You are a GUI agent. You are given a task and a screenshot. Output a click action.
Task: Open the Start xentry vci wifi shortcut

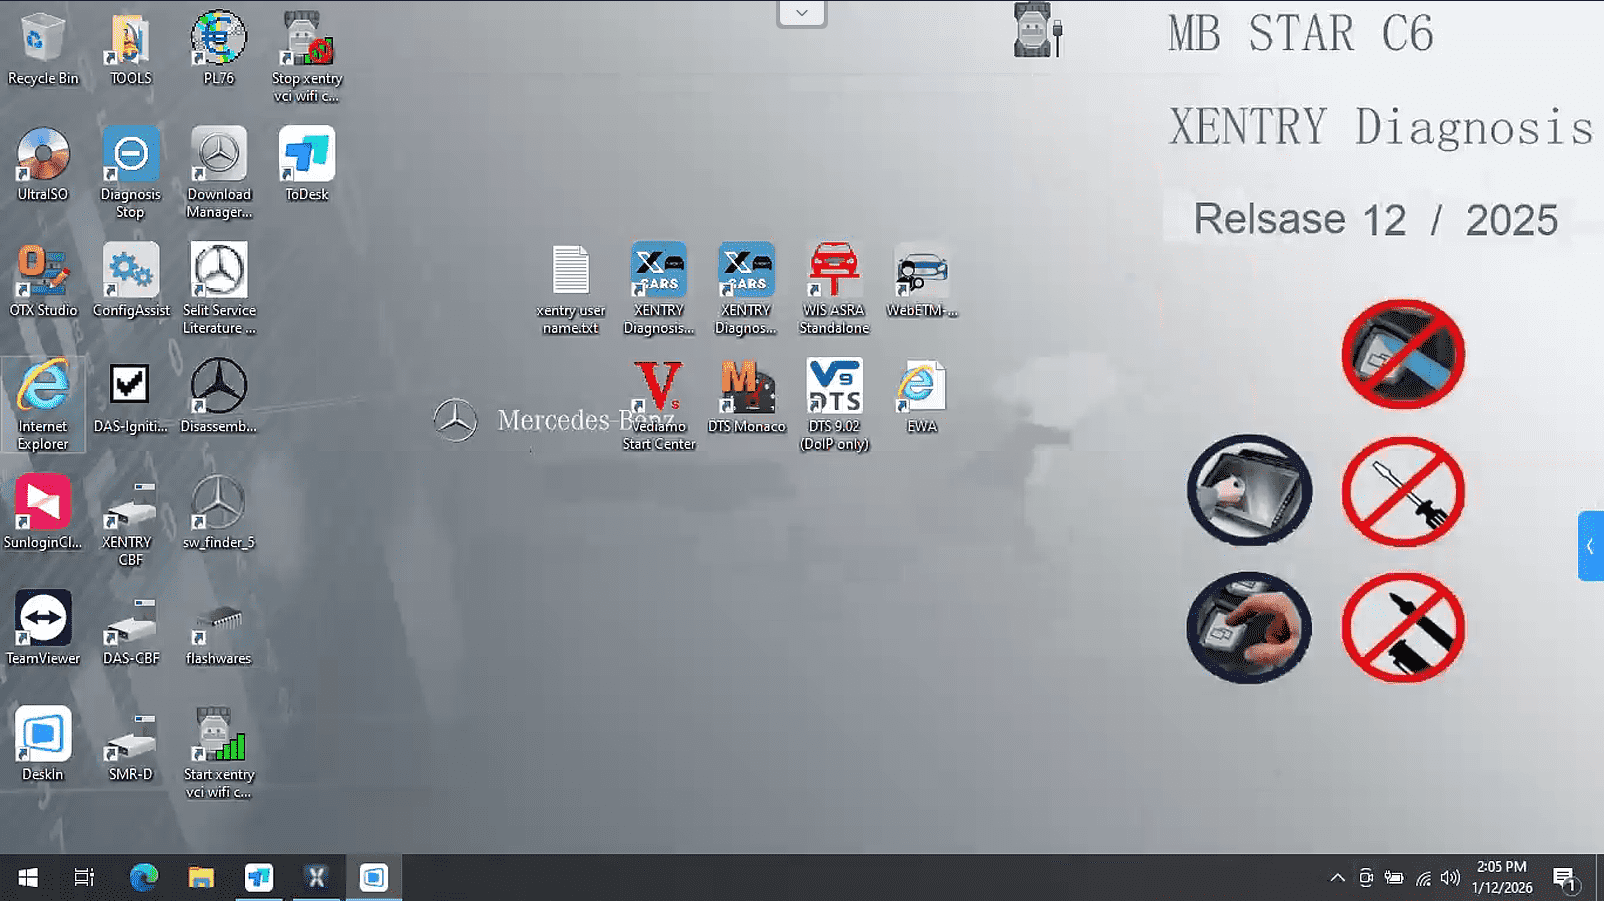point(219,737)
